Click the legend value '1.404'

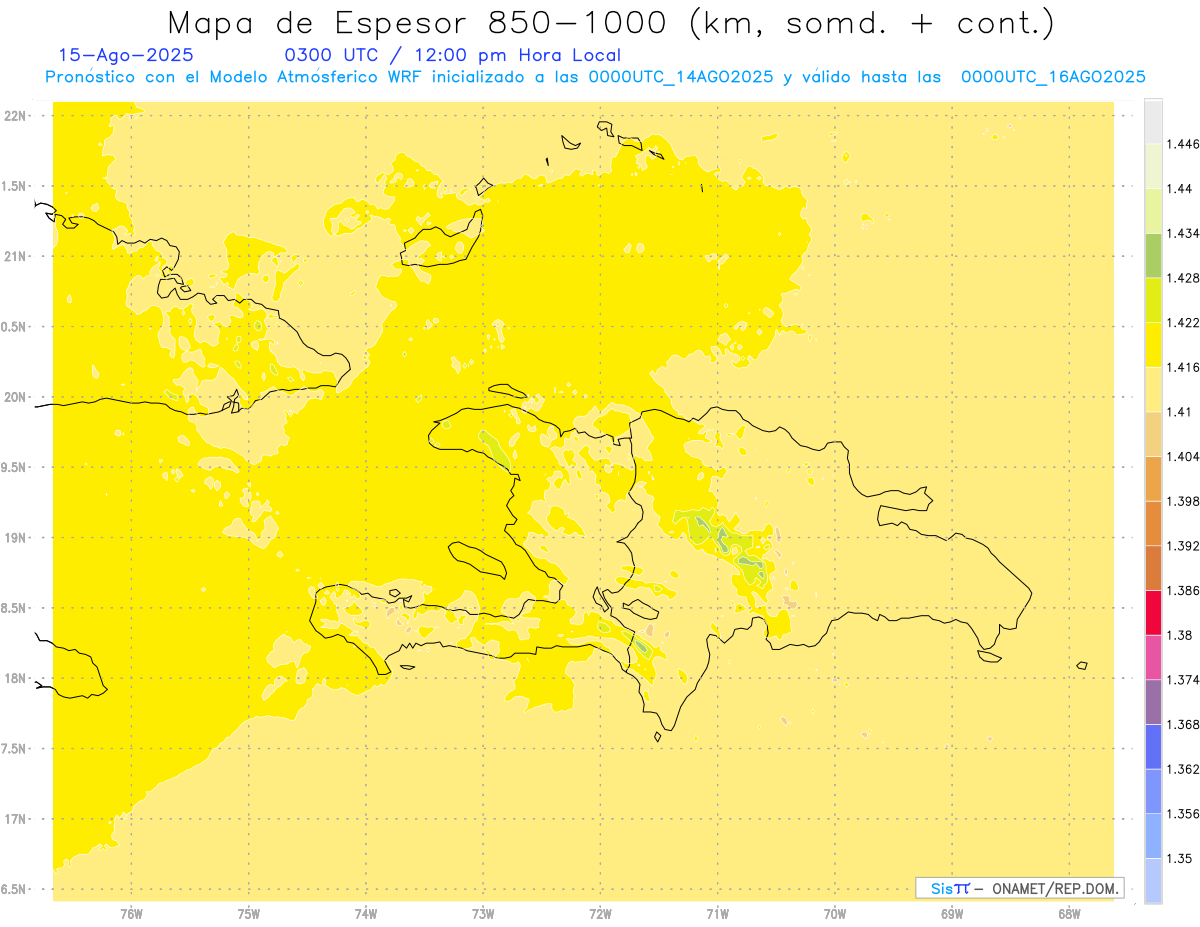pyautogui.click(x=1182, y=456)
